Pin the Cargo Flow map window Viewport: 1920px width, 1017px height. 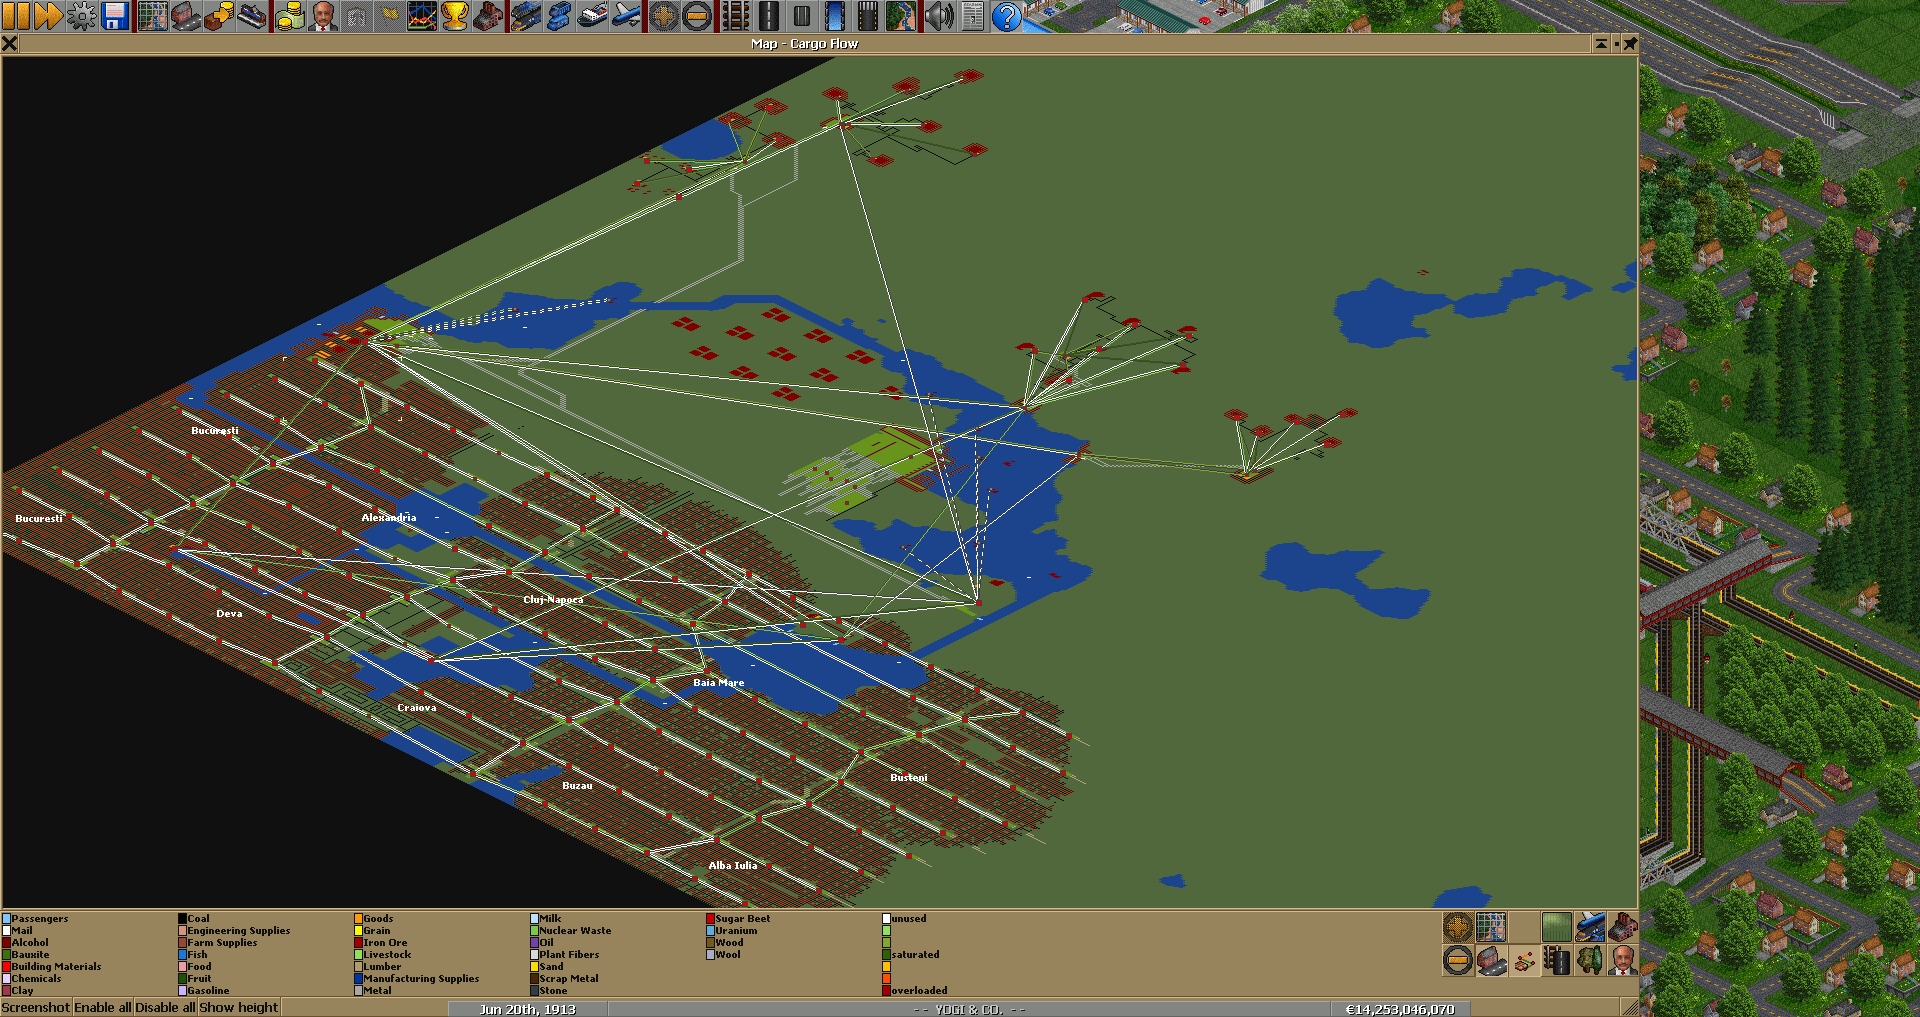click(x=1630, y=43)
